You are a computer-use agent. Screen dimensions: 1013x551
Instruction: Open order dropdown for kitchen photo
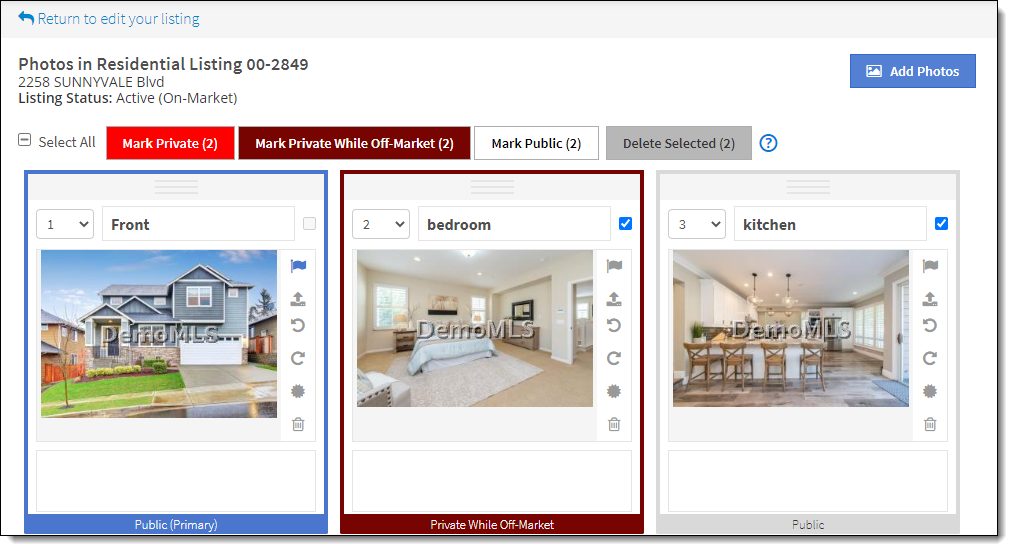[x=697, y=224]
